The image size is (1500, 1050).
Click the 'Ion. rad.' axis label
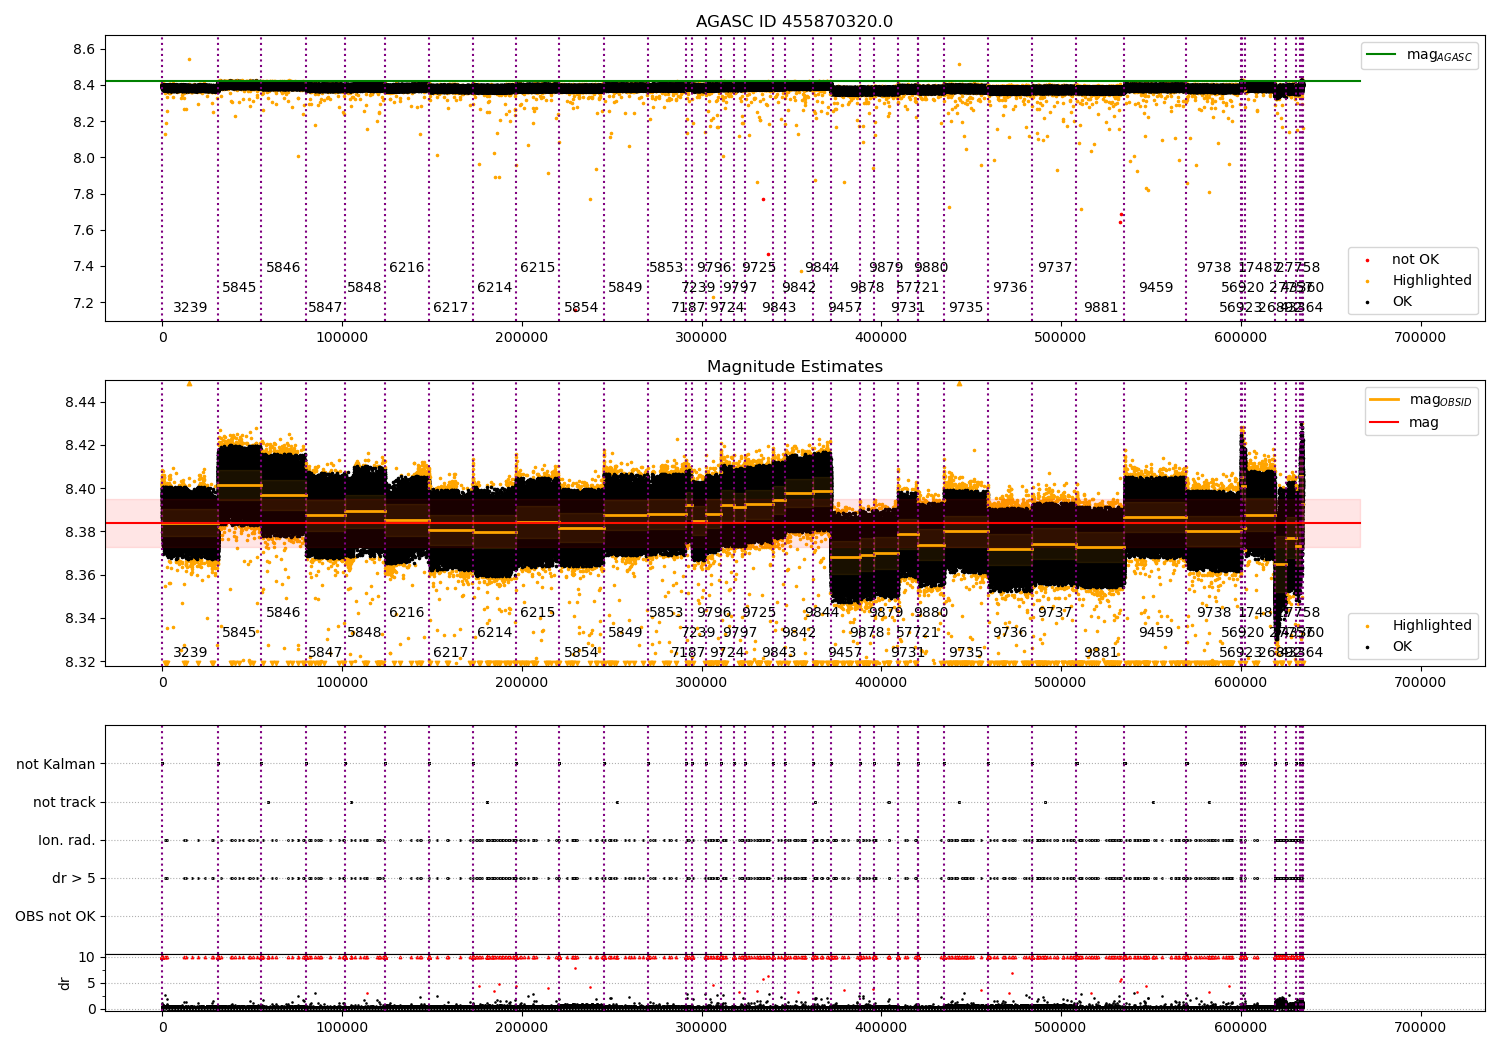pyautogui.click(x=67, y=840)
